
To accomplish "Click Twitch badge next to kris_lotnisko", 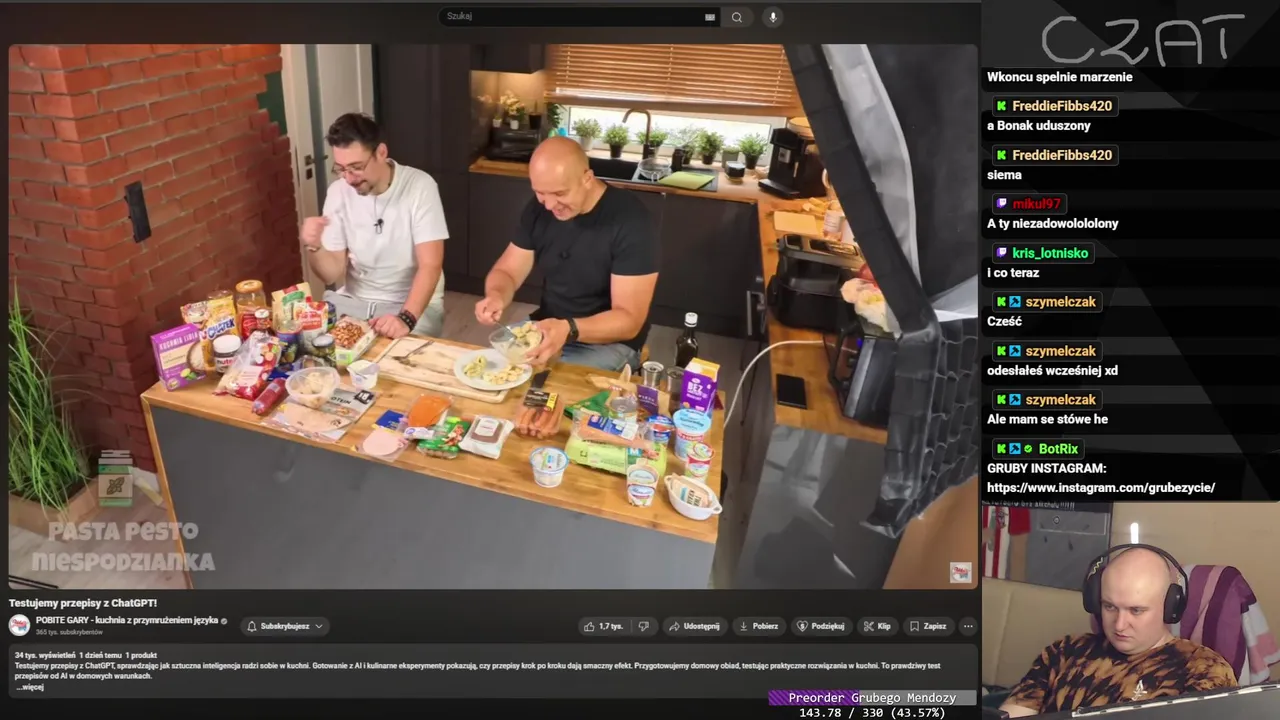I will 1001,253.
